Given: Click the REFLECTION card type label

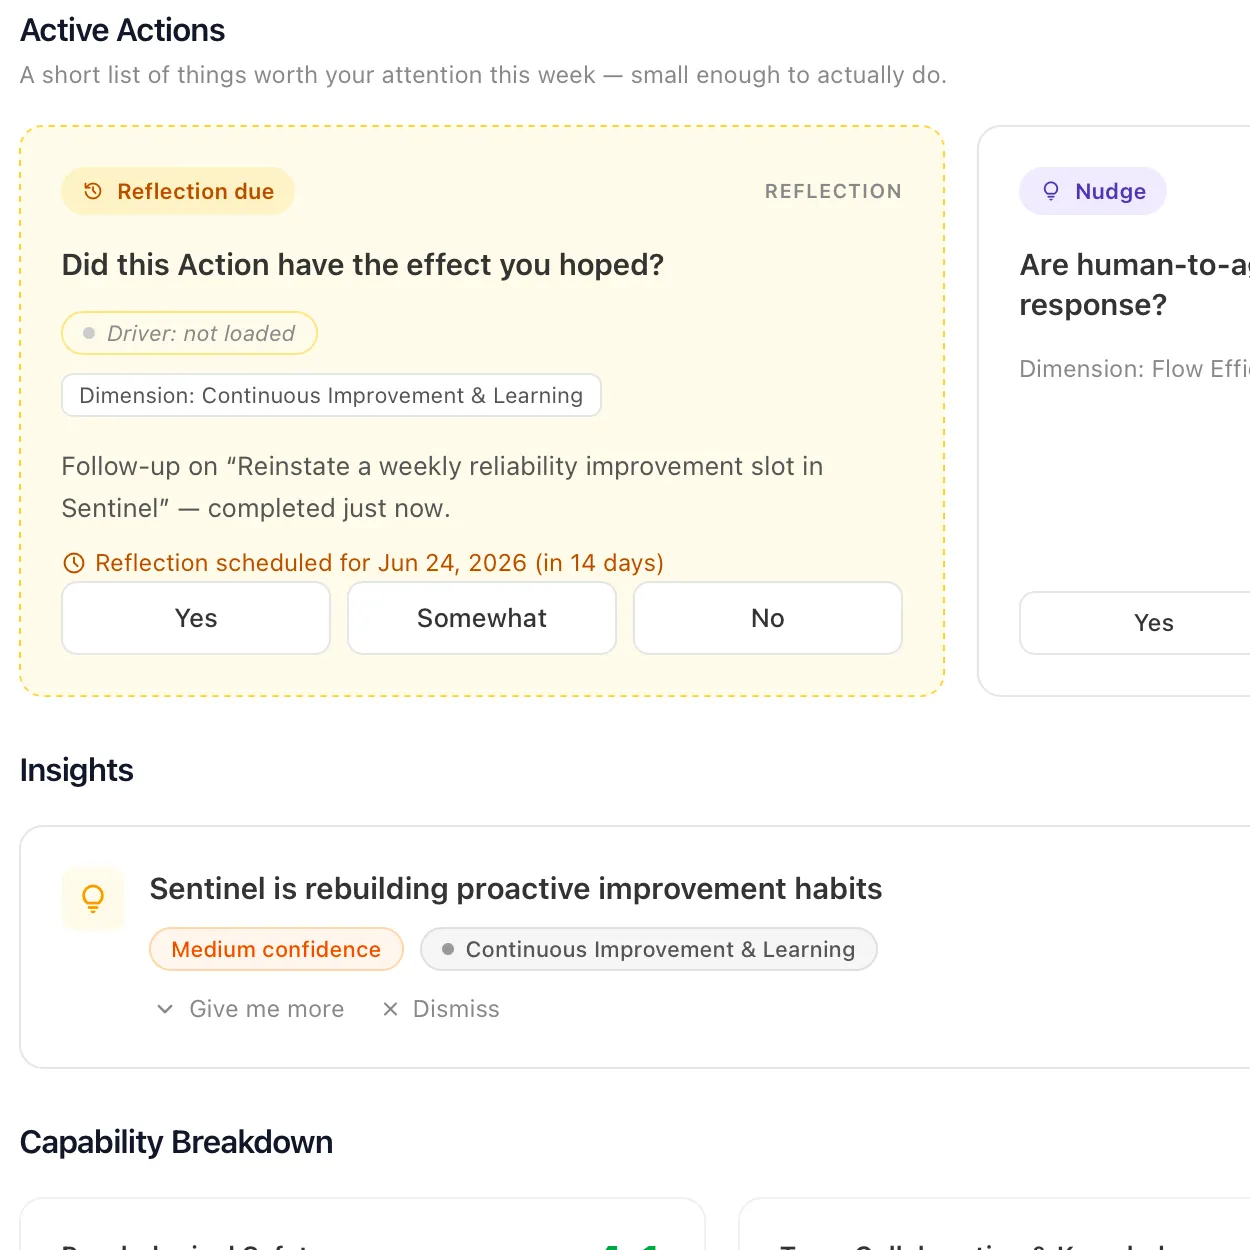Looking at the screenshot, I should 833,191.
